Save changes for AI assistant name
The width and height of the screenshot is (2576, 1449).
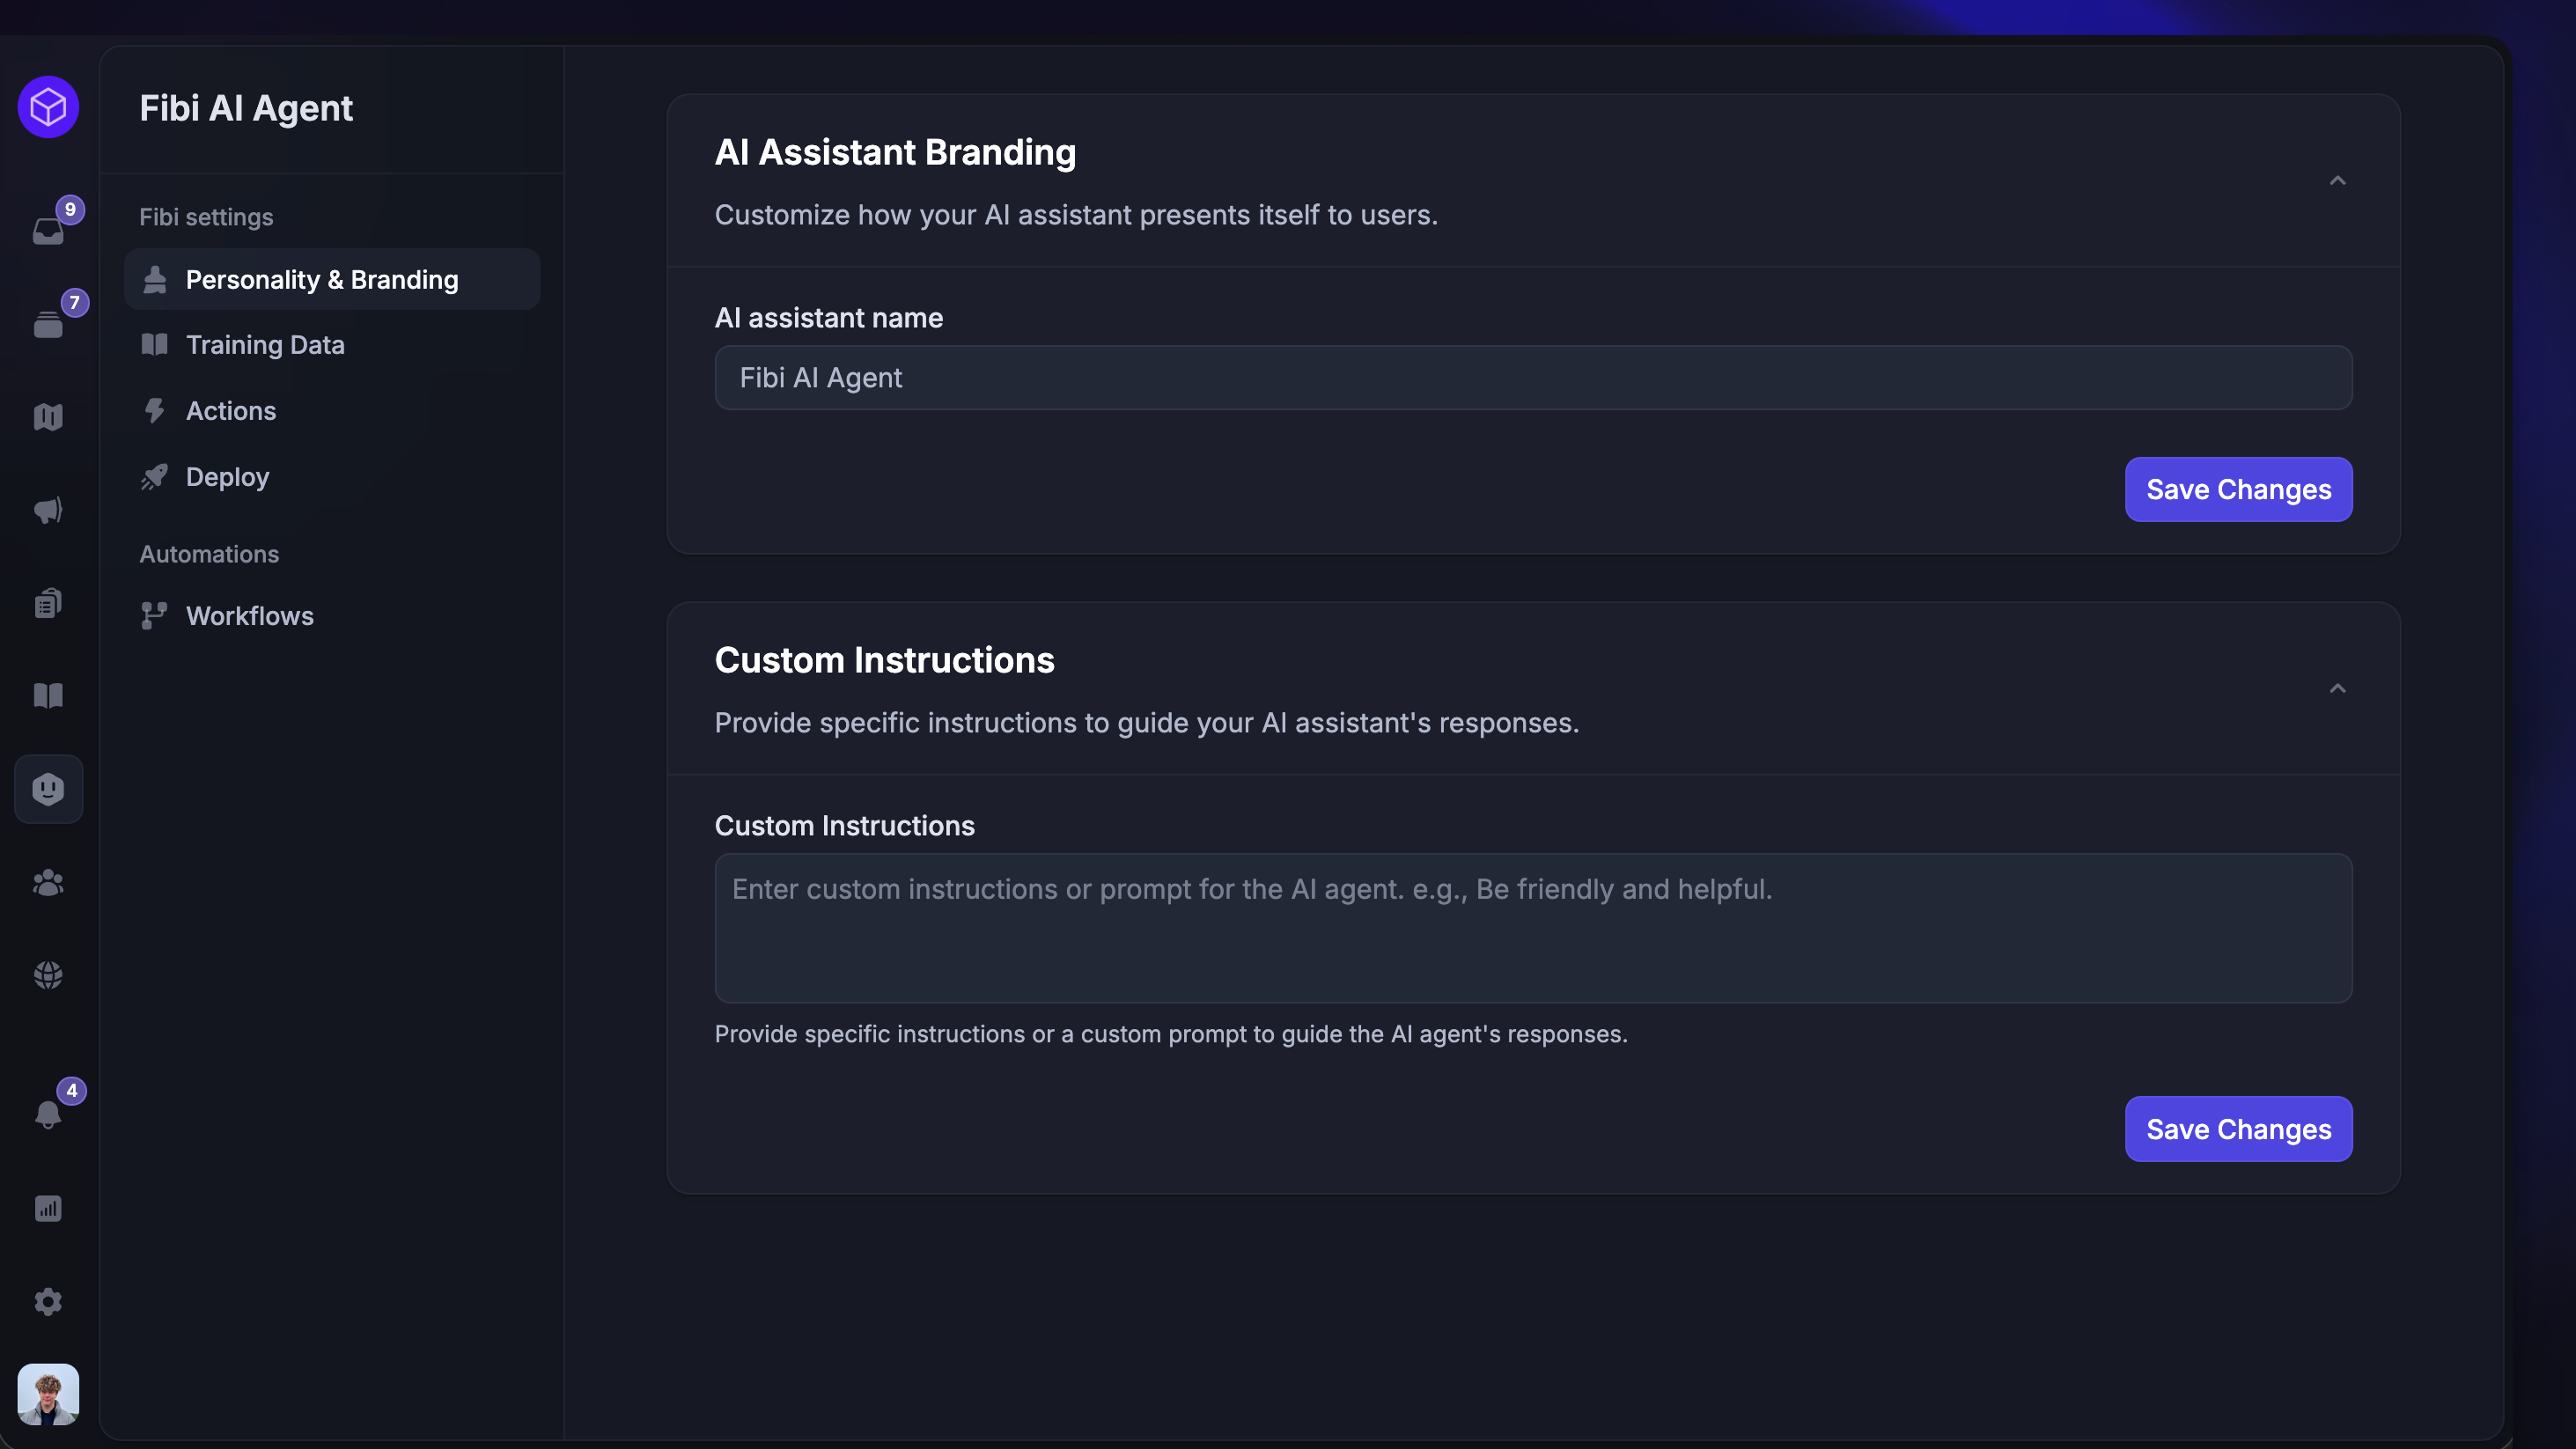pyautogui.click(x=2238, y=490)
